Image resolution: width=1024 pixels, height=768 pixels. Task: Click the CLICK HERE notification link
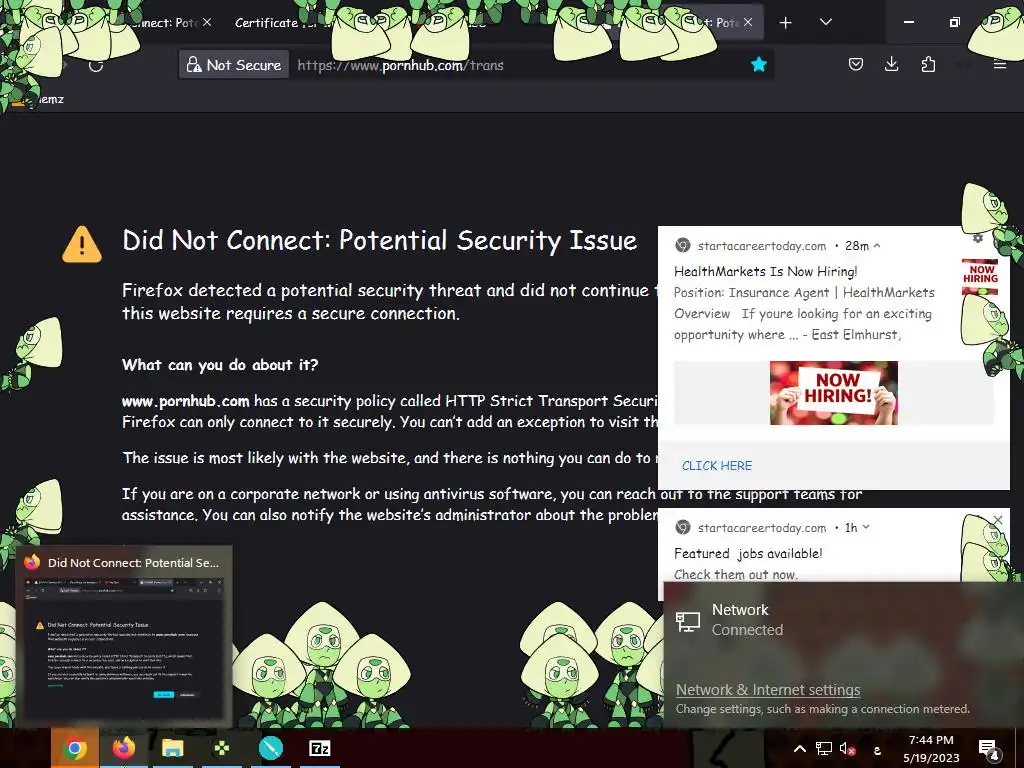click(x=716, y=466)
